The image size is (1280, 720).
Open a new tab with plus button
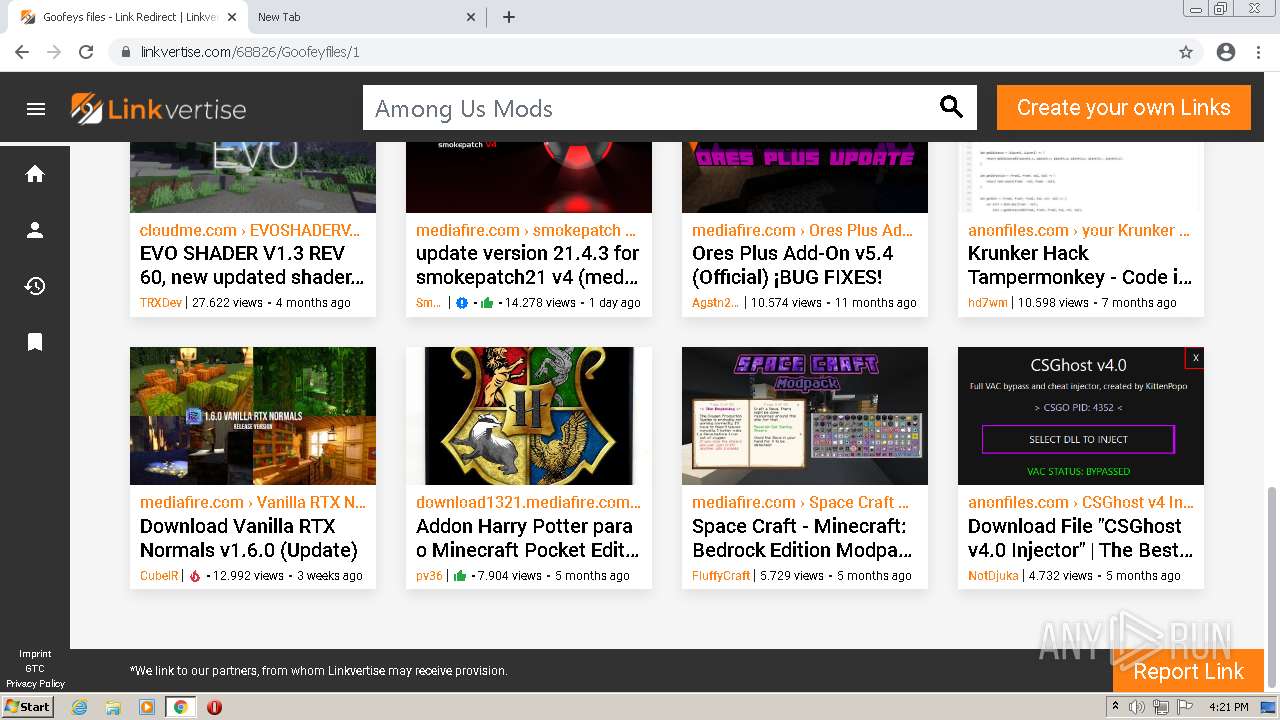click(509, 17)
